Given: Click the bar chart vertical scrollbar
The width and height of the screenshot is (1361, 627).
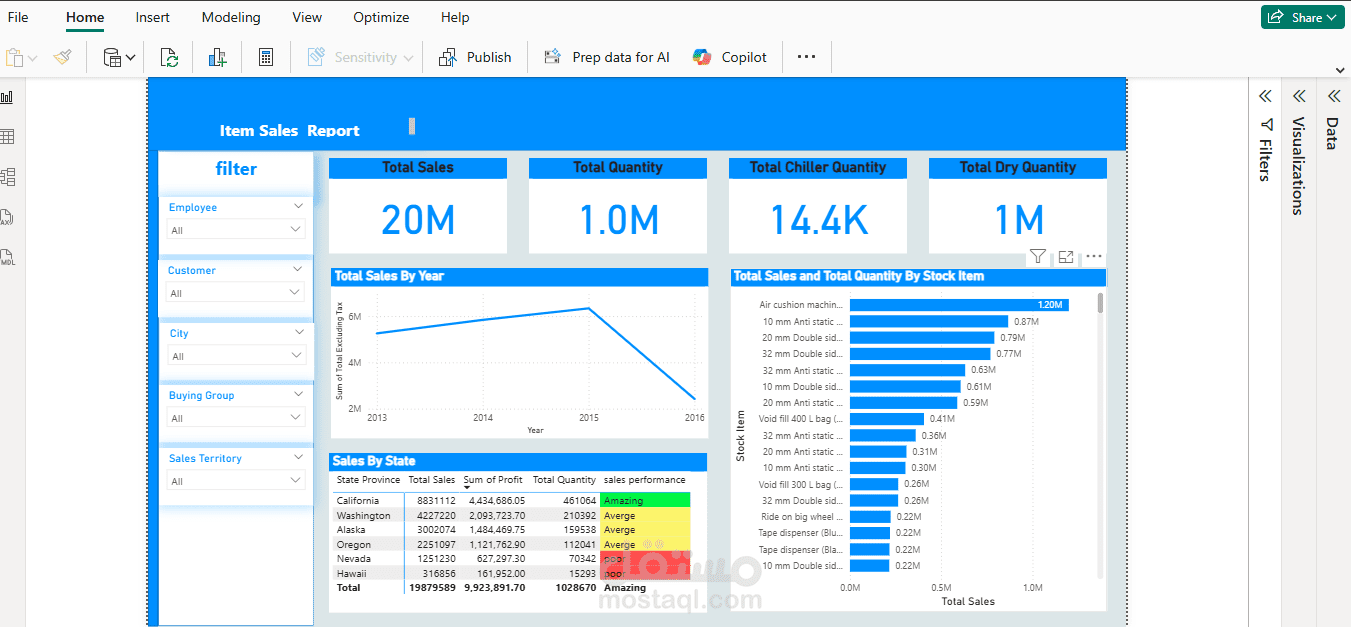Looking at the screenshot, I should (x=1101, y=303).
